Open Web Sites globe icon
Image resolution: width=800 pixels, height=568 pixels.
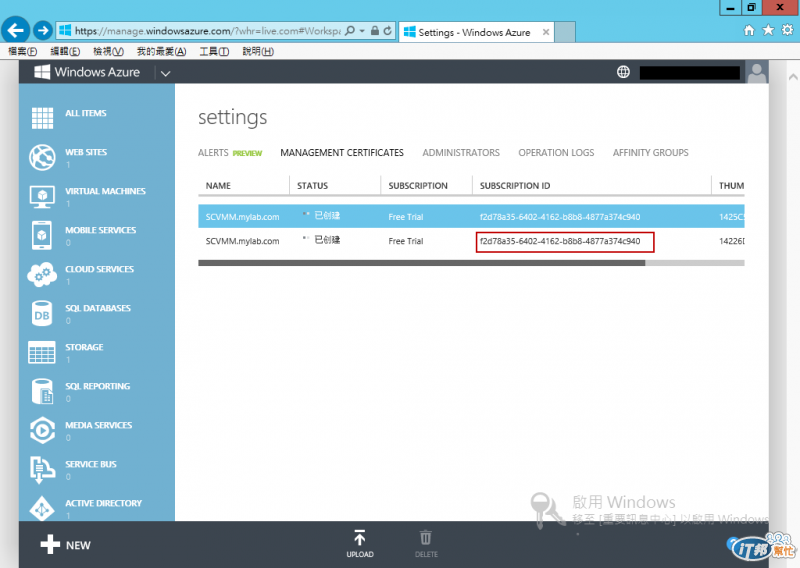click(x=42, y=157)
